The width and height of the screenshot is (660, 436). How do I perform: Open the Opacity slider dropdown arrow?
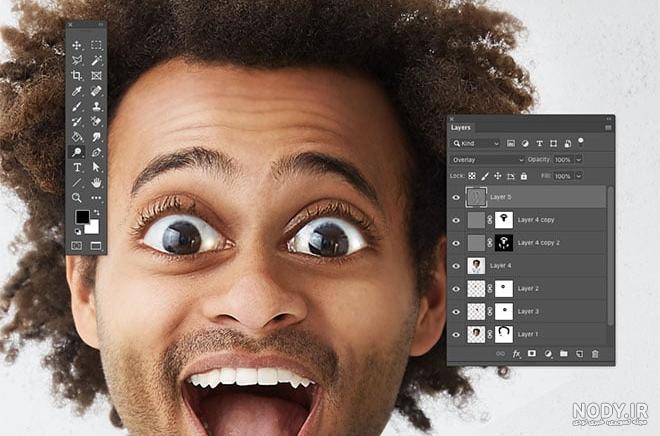pos(579,160)
